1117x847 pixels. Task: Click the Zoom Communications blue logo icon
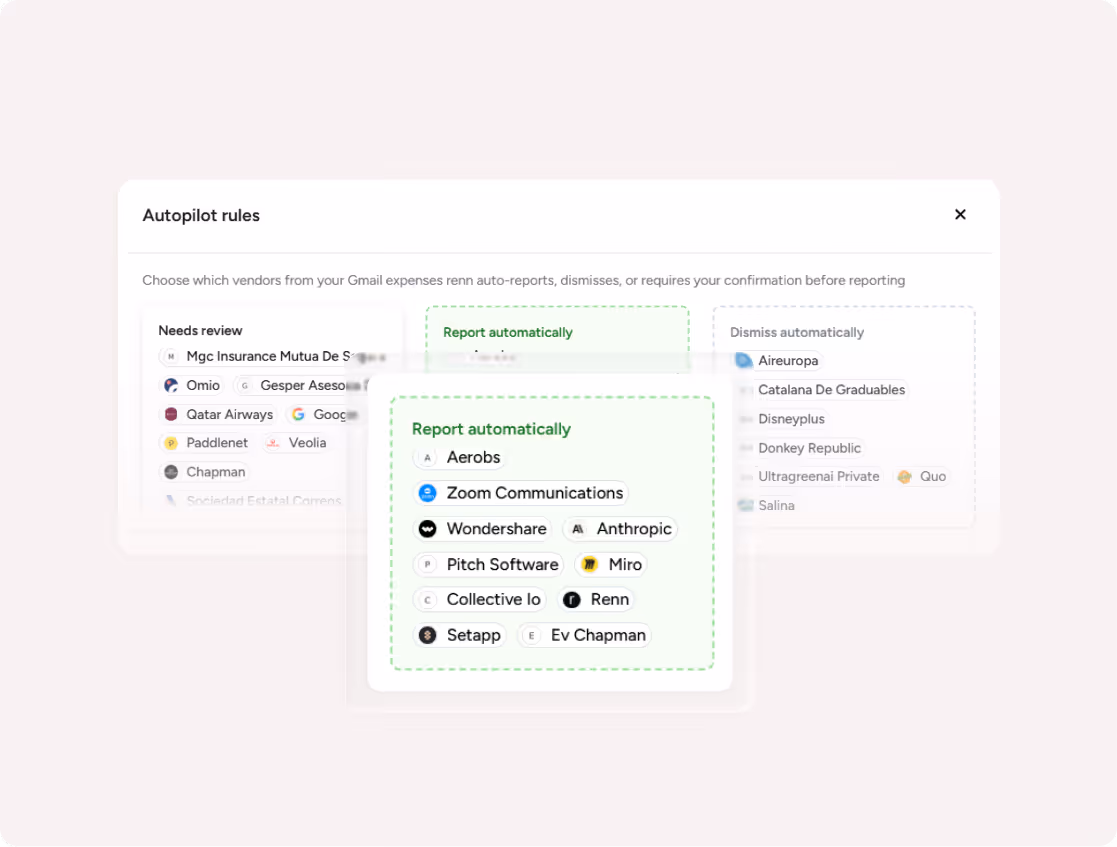coord(427,493)
